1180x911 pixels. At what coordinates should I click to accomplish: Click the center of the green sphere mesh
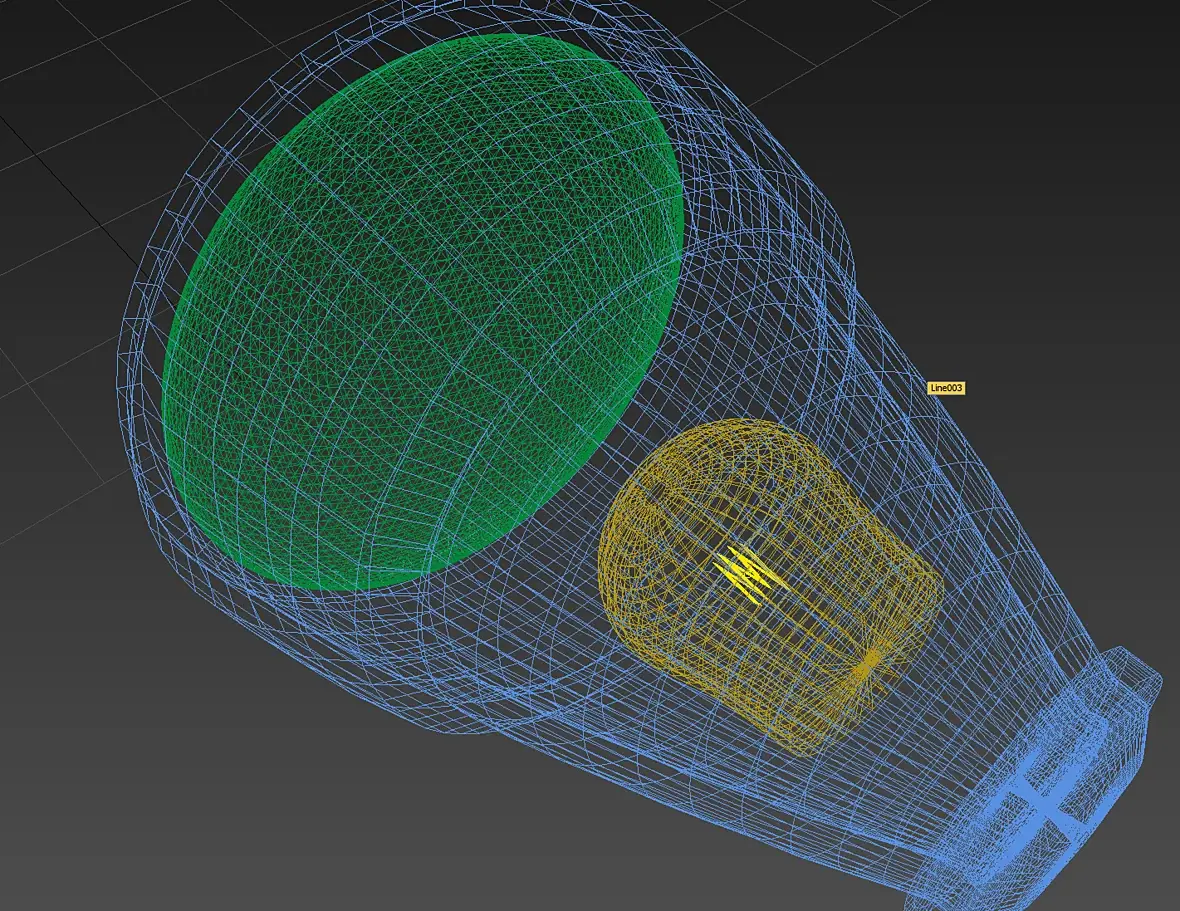(x=422, y=311)
